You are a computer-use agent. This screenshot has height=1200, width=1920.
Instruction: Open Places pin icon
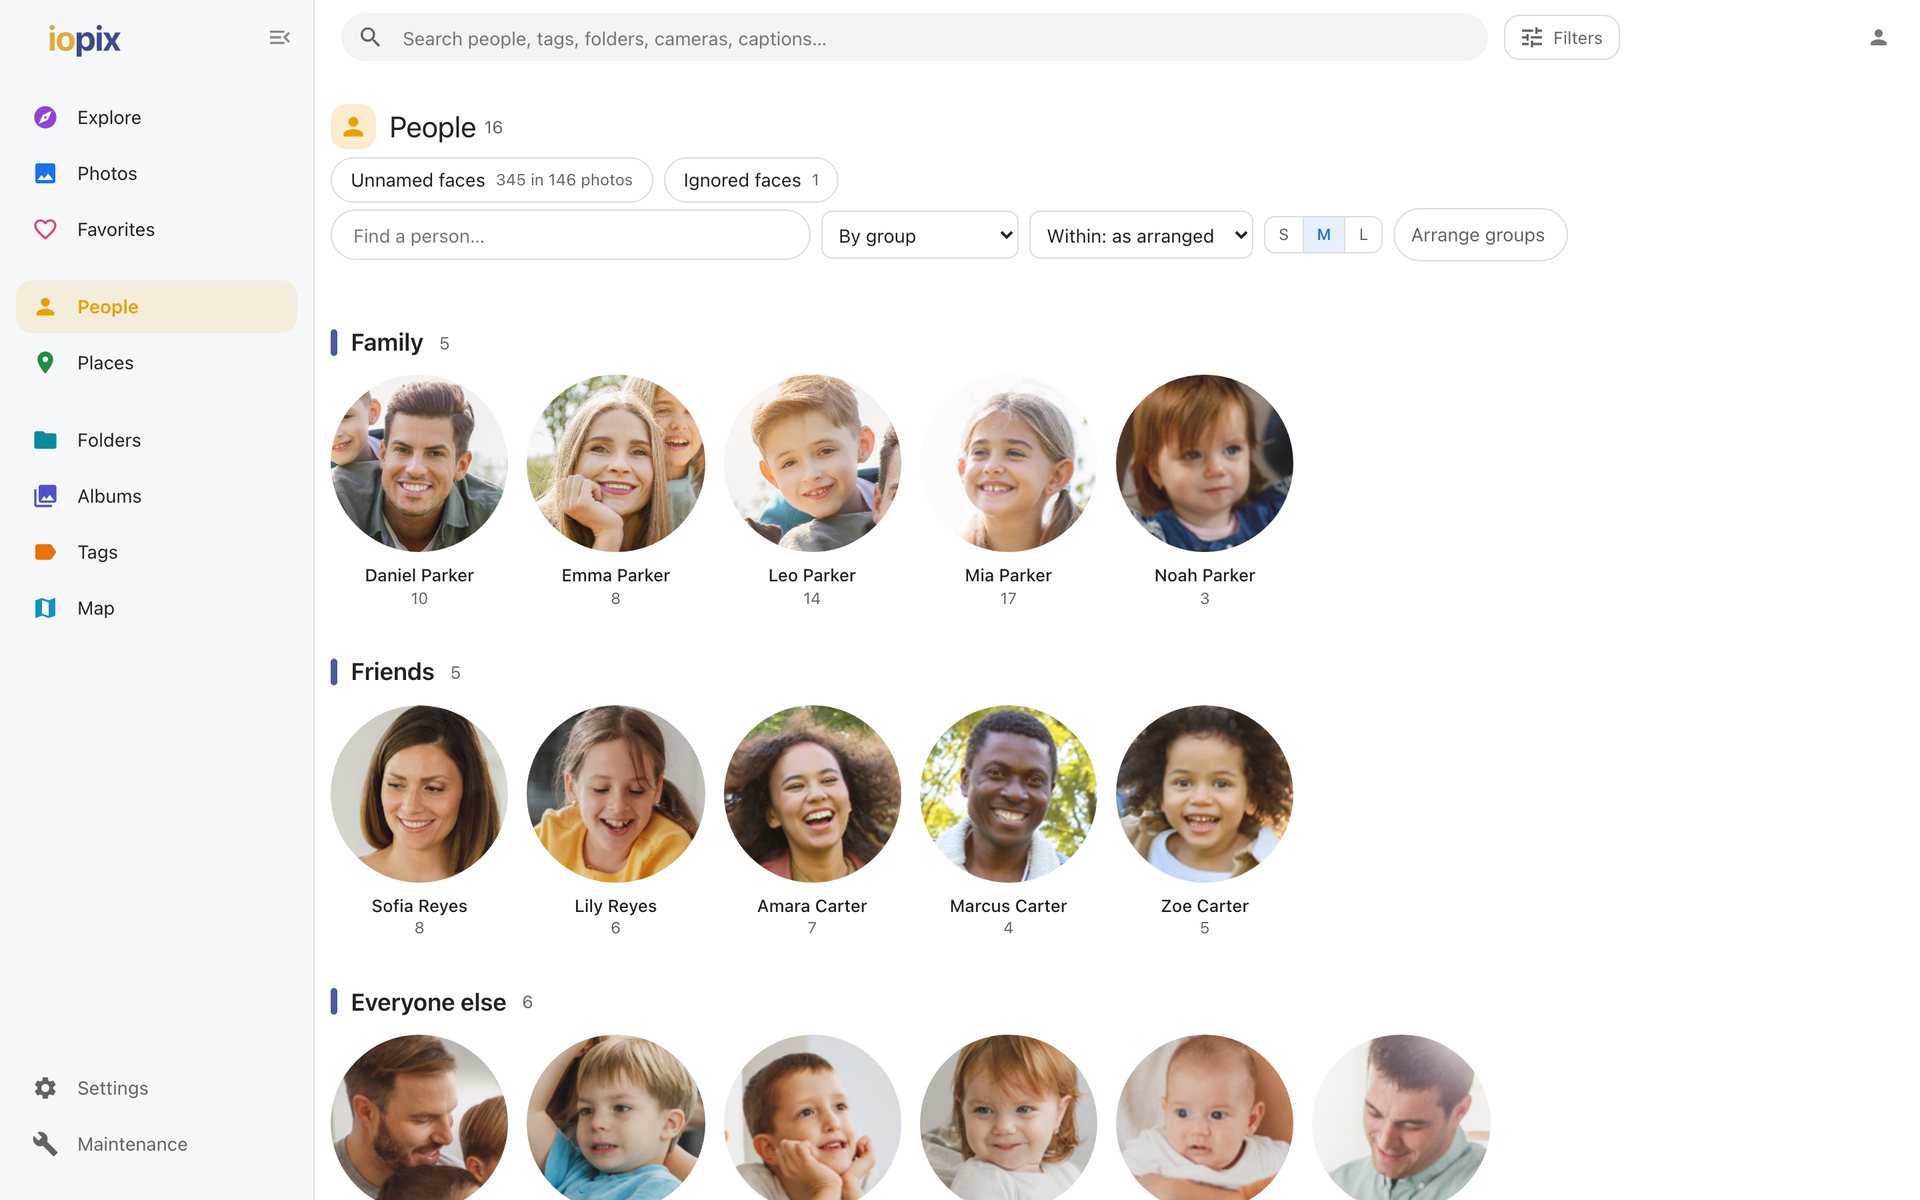pyautogui.click(x=45, y=362)
